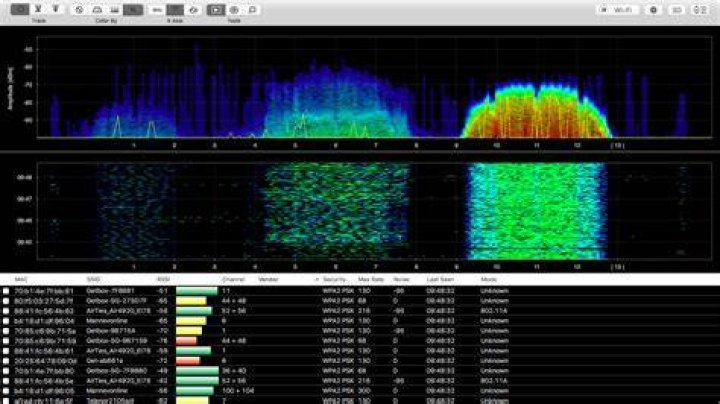The width and height of the screenshot is (720, 404).
Task: Open the comment bubble tool in Tools
Action: [252, 10]
